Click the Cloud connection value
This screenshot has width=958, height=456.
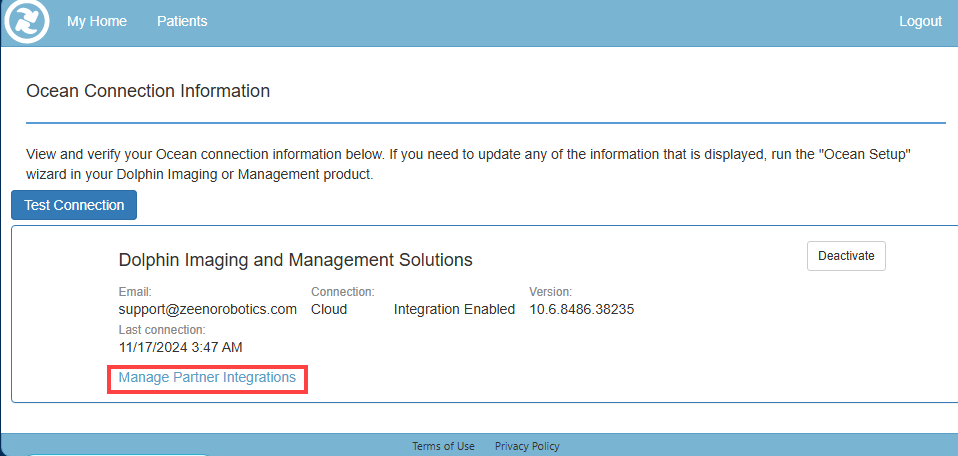pos(329,309)
